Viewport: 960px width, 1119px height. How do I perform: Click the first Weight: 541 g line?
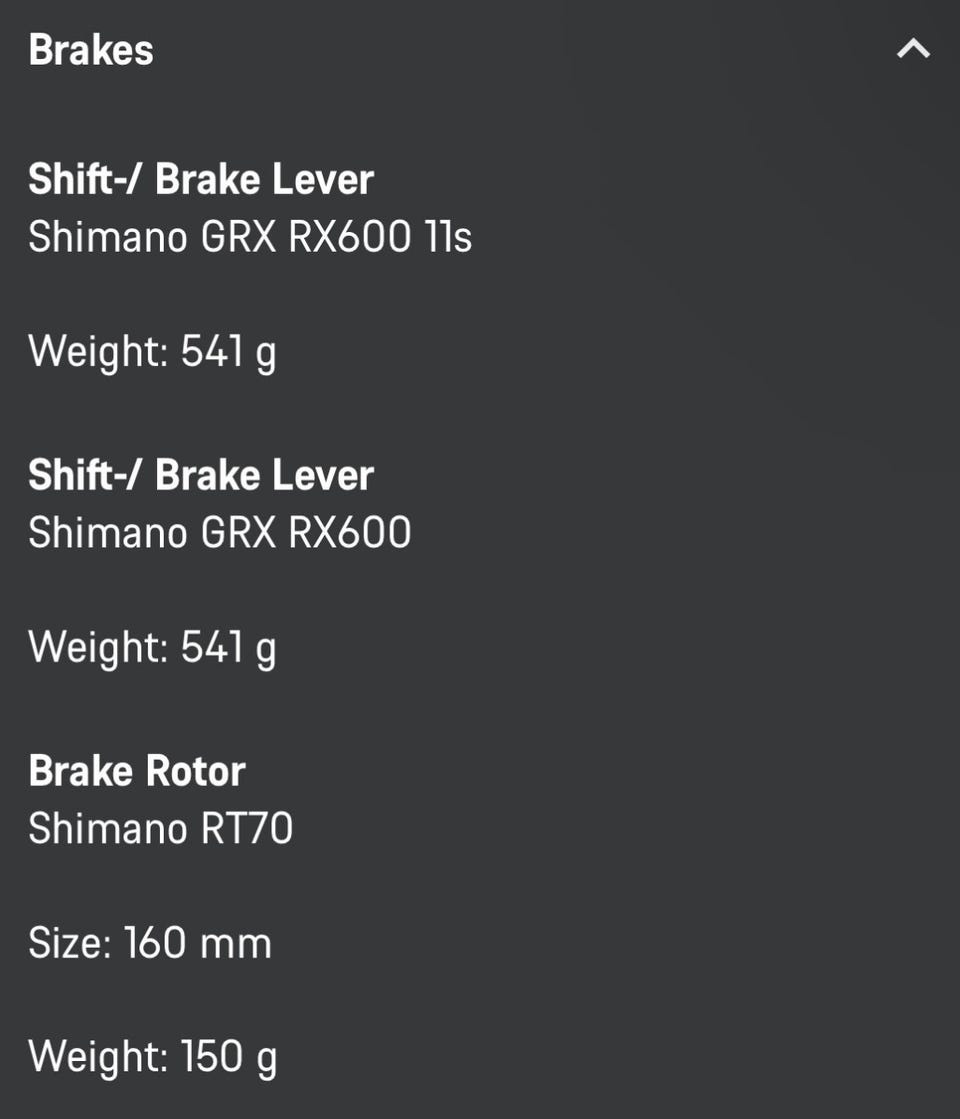point(152,352)
